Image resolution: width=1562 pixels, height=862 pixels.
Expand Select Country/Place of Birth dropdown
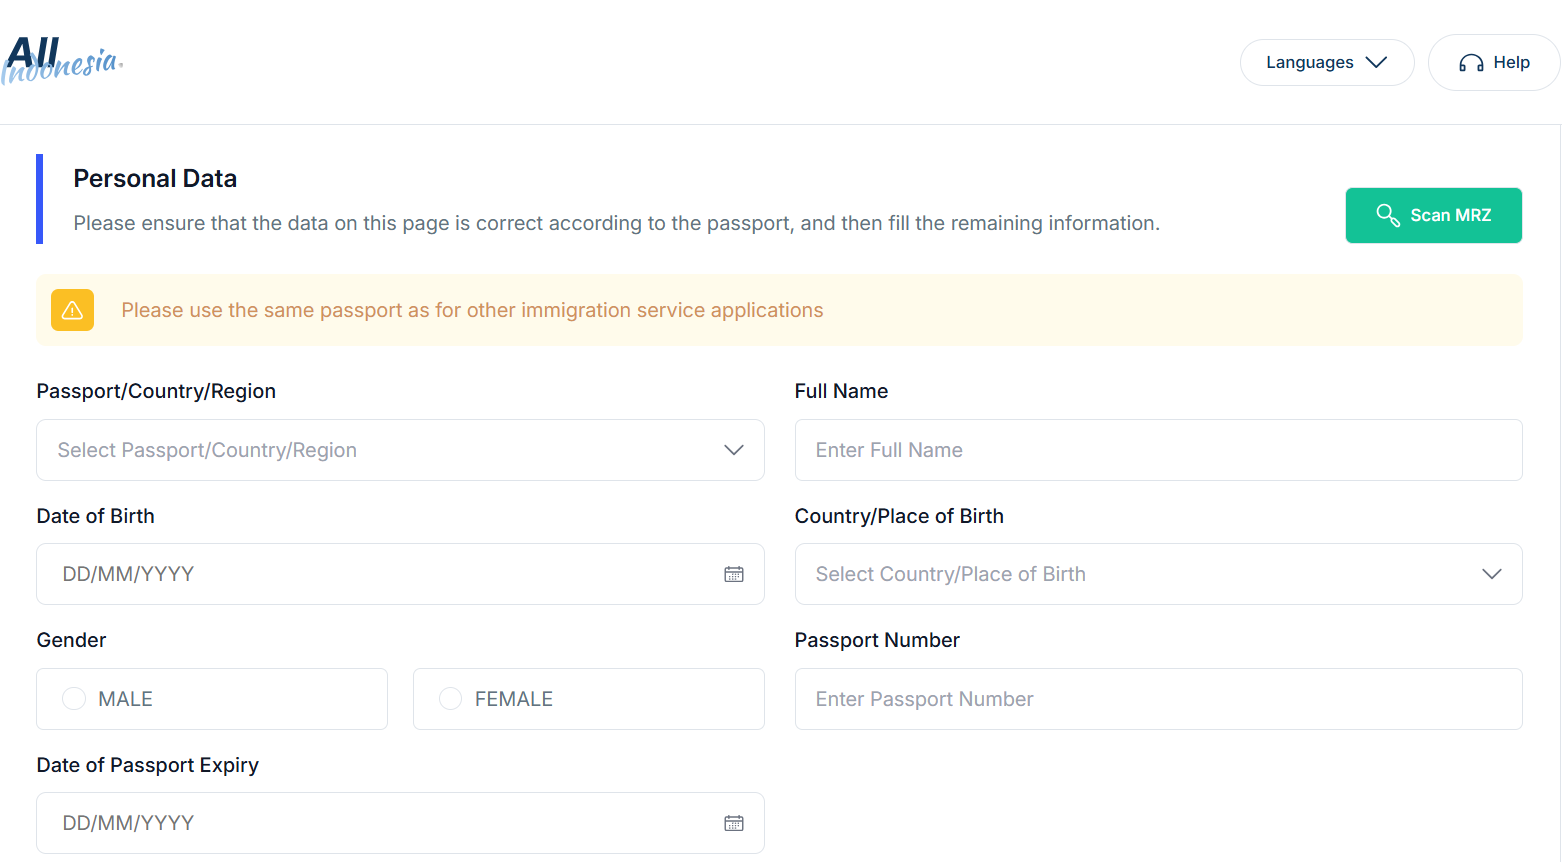[x=1158, y=574]
